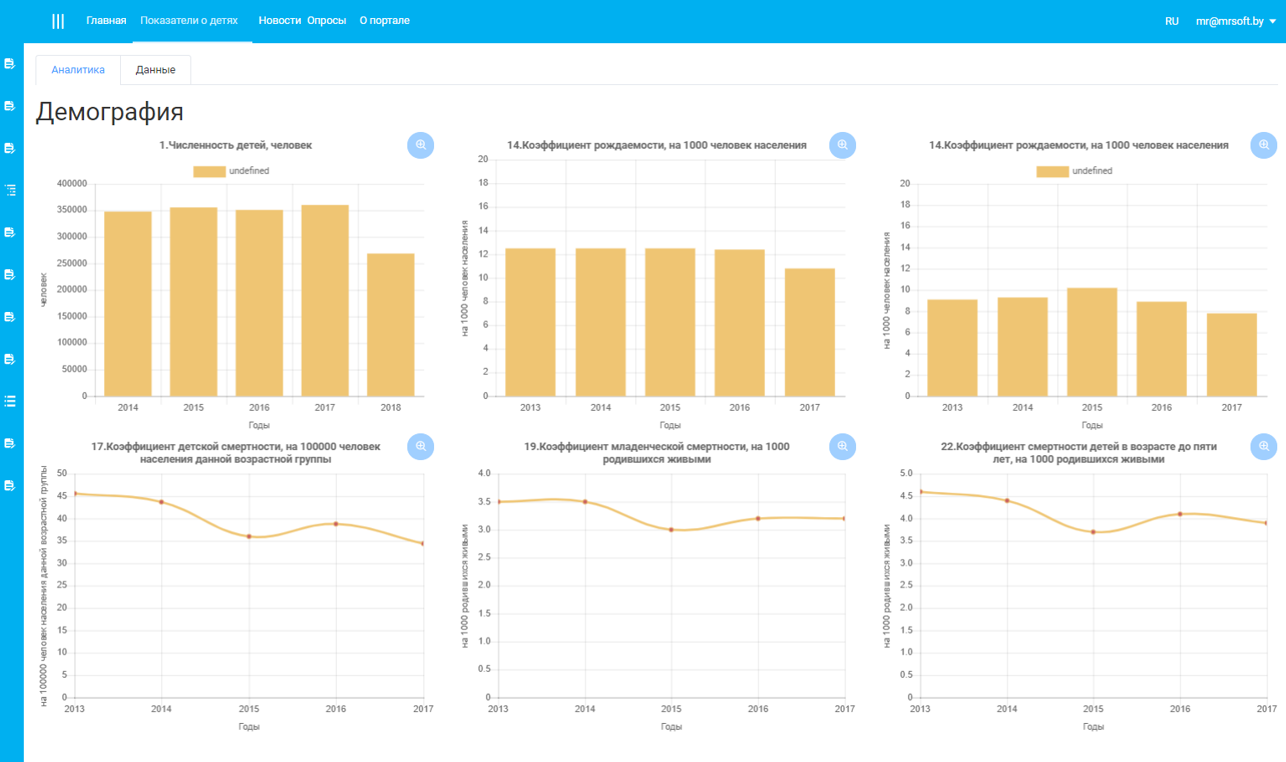The image size is (1286, 762).
Task: Click the legend color swatch in Численность детей chart
Action: pos(209,171)
